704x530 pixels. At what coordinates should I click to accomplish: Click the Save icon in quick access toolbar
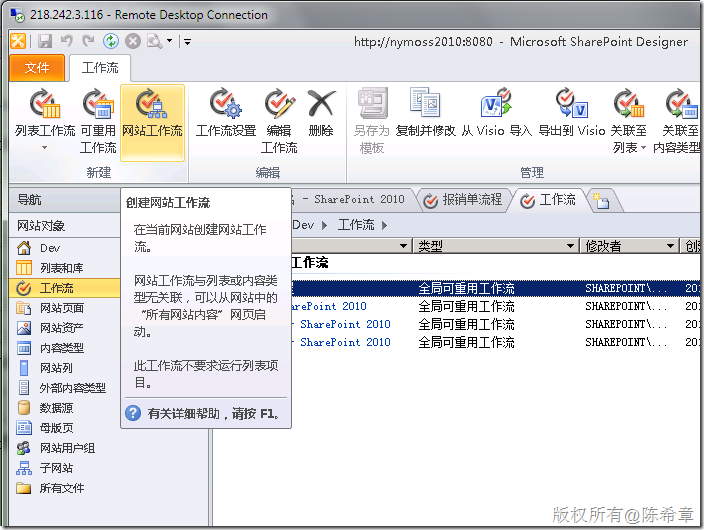click(45, 41)
